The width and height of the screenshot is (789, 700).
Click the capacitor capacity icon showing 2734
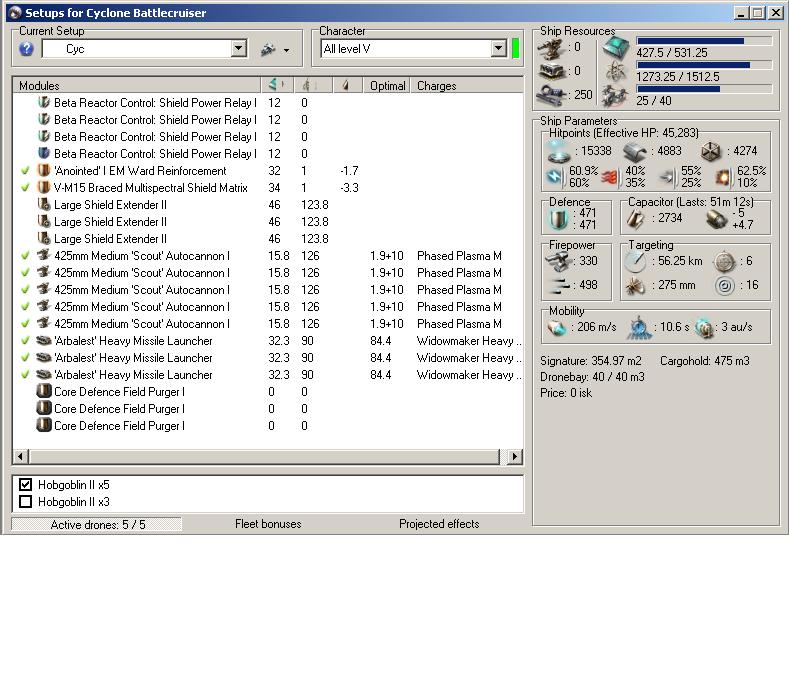[635, 218]
